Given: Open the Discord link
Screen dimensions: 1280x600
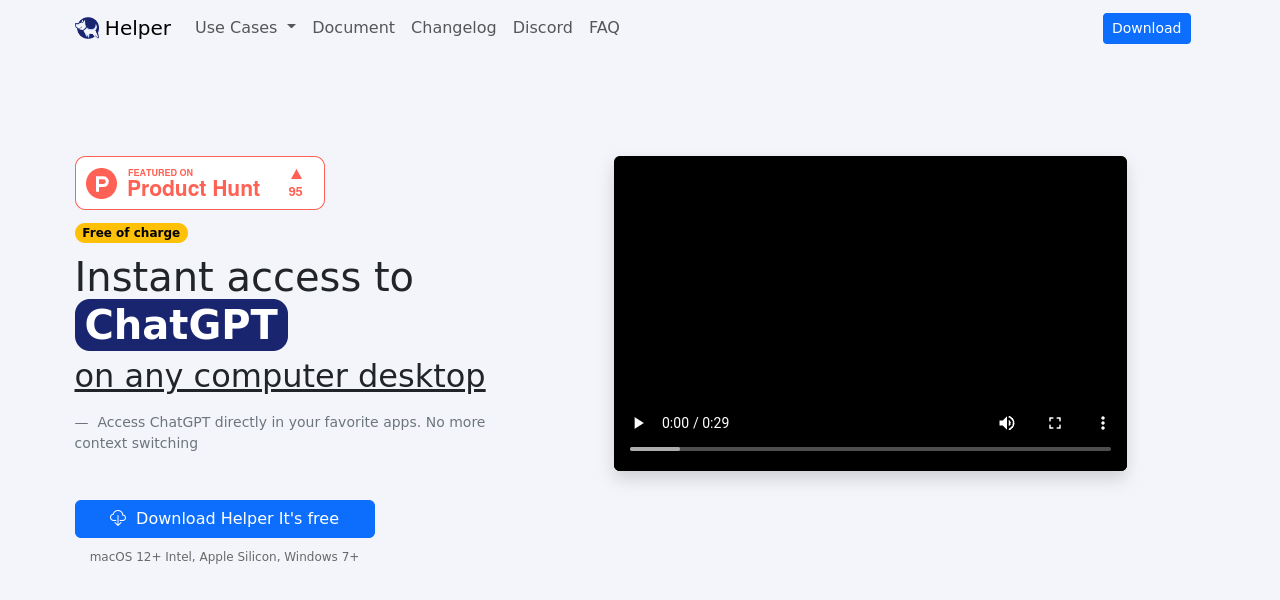Looking at the screenshot, I should [x=542, y=28].
